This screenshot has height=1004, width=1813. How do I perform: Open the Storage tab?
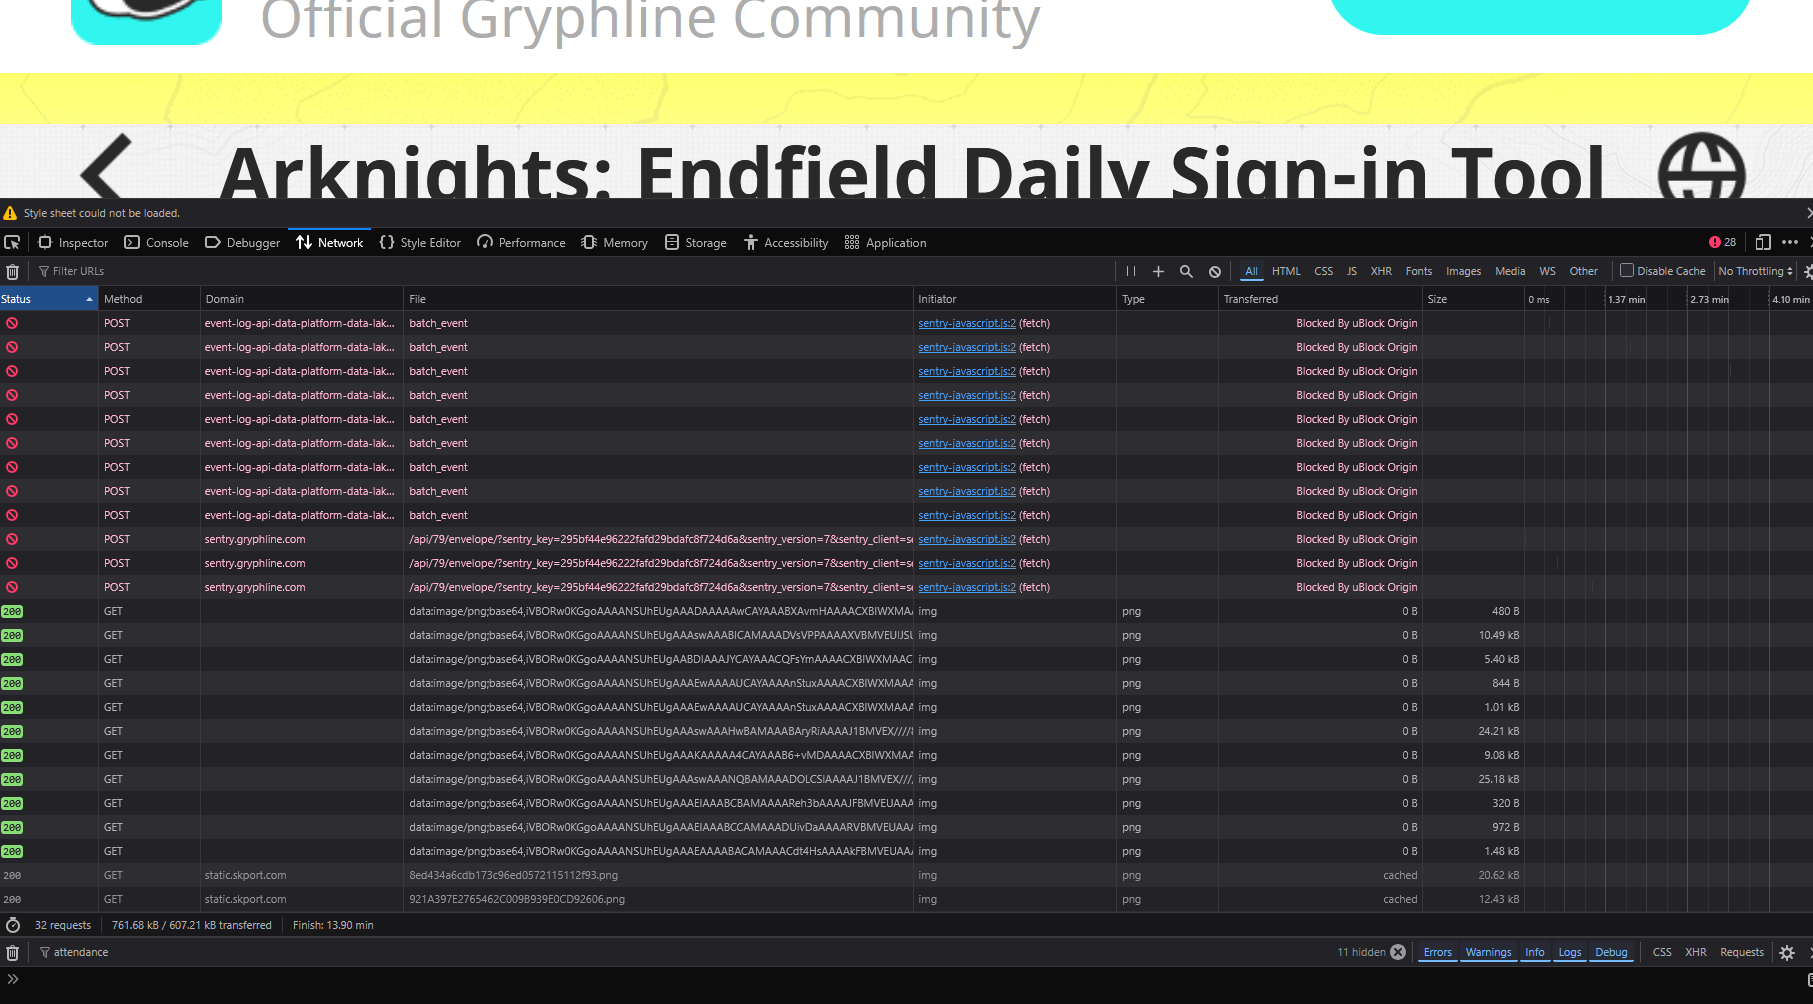tap(696, 242)
